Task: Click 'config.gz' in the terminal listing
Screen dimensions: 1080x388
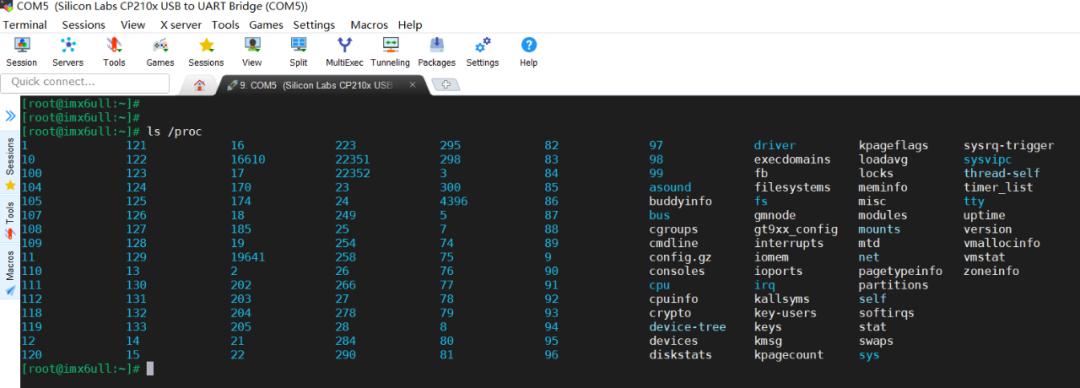Action: [x=681, y=257]
